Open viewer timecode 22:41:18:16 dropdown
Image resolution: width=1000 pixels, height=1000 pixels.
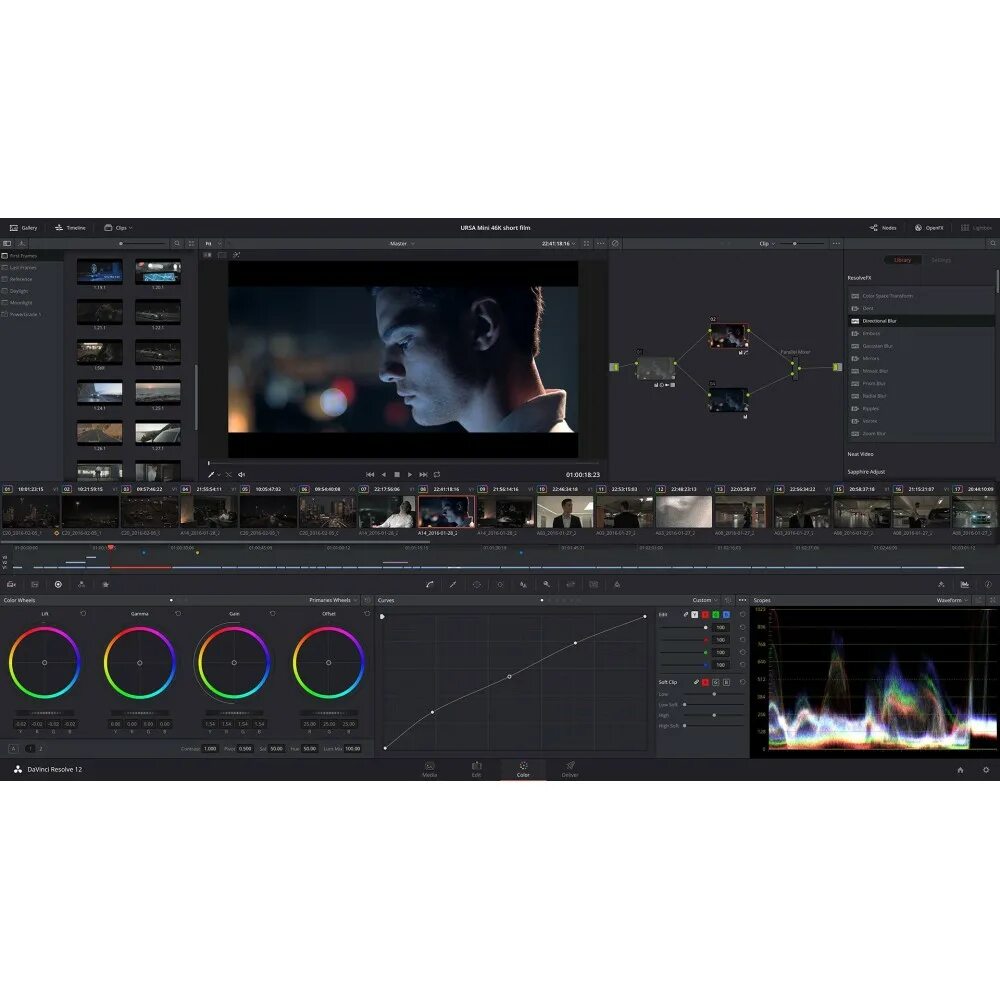pyautogui.click(x=559, y=244)
